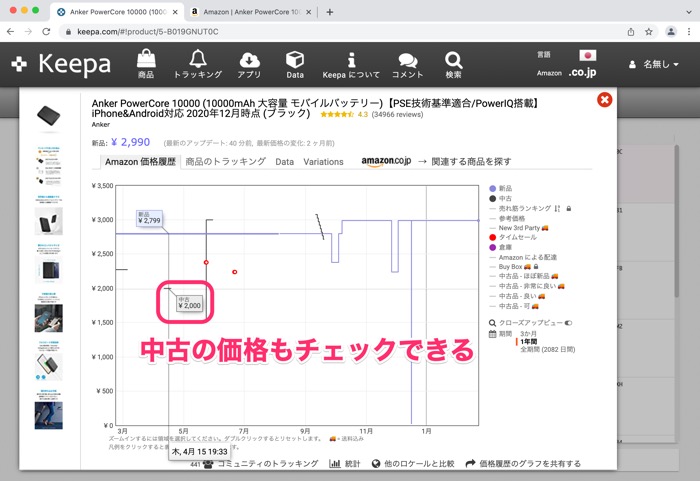The image size is (700, 481).
Task: Open the コメント speech bubbles icon
Action: point(407,64)
